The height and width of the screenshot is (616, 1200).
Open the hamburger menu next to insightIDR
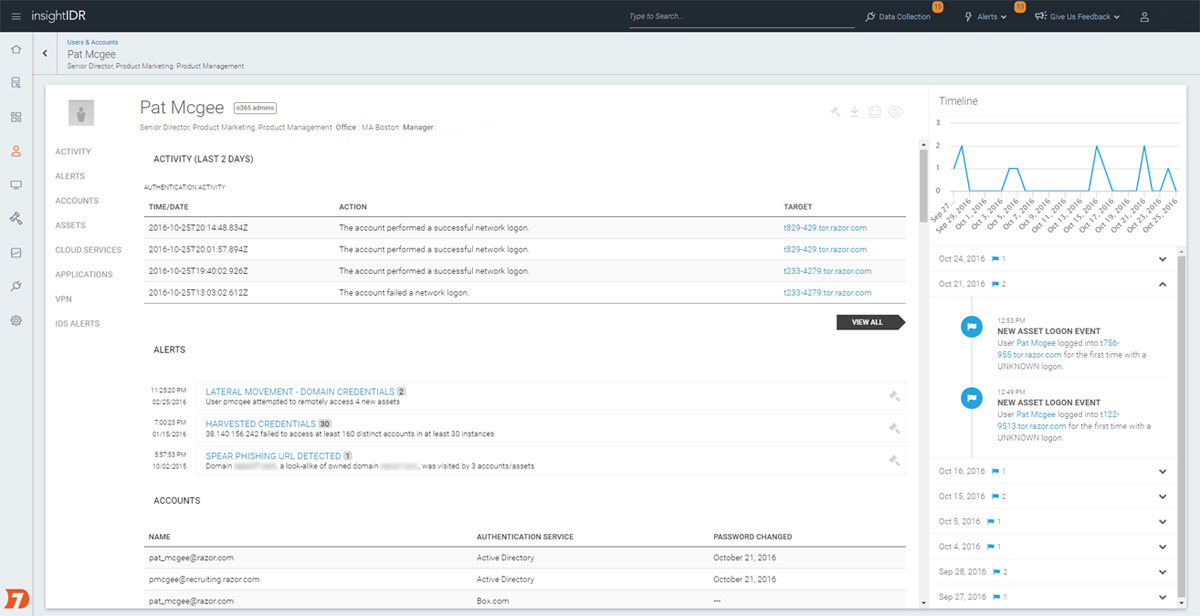(15, 16)
